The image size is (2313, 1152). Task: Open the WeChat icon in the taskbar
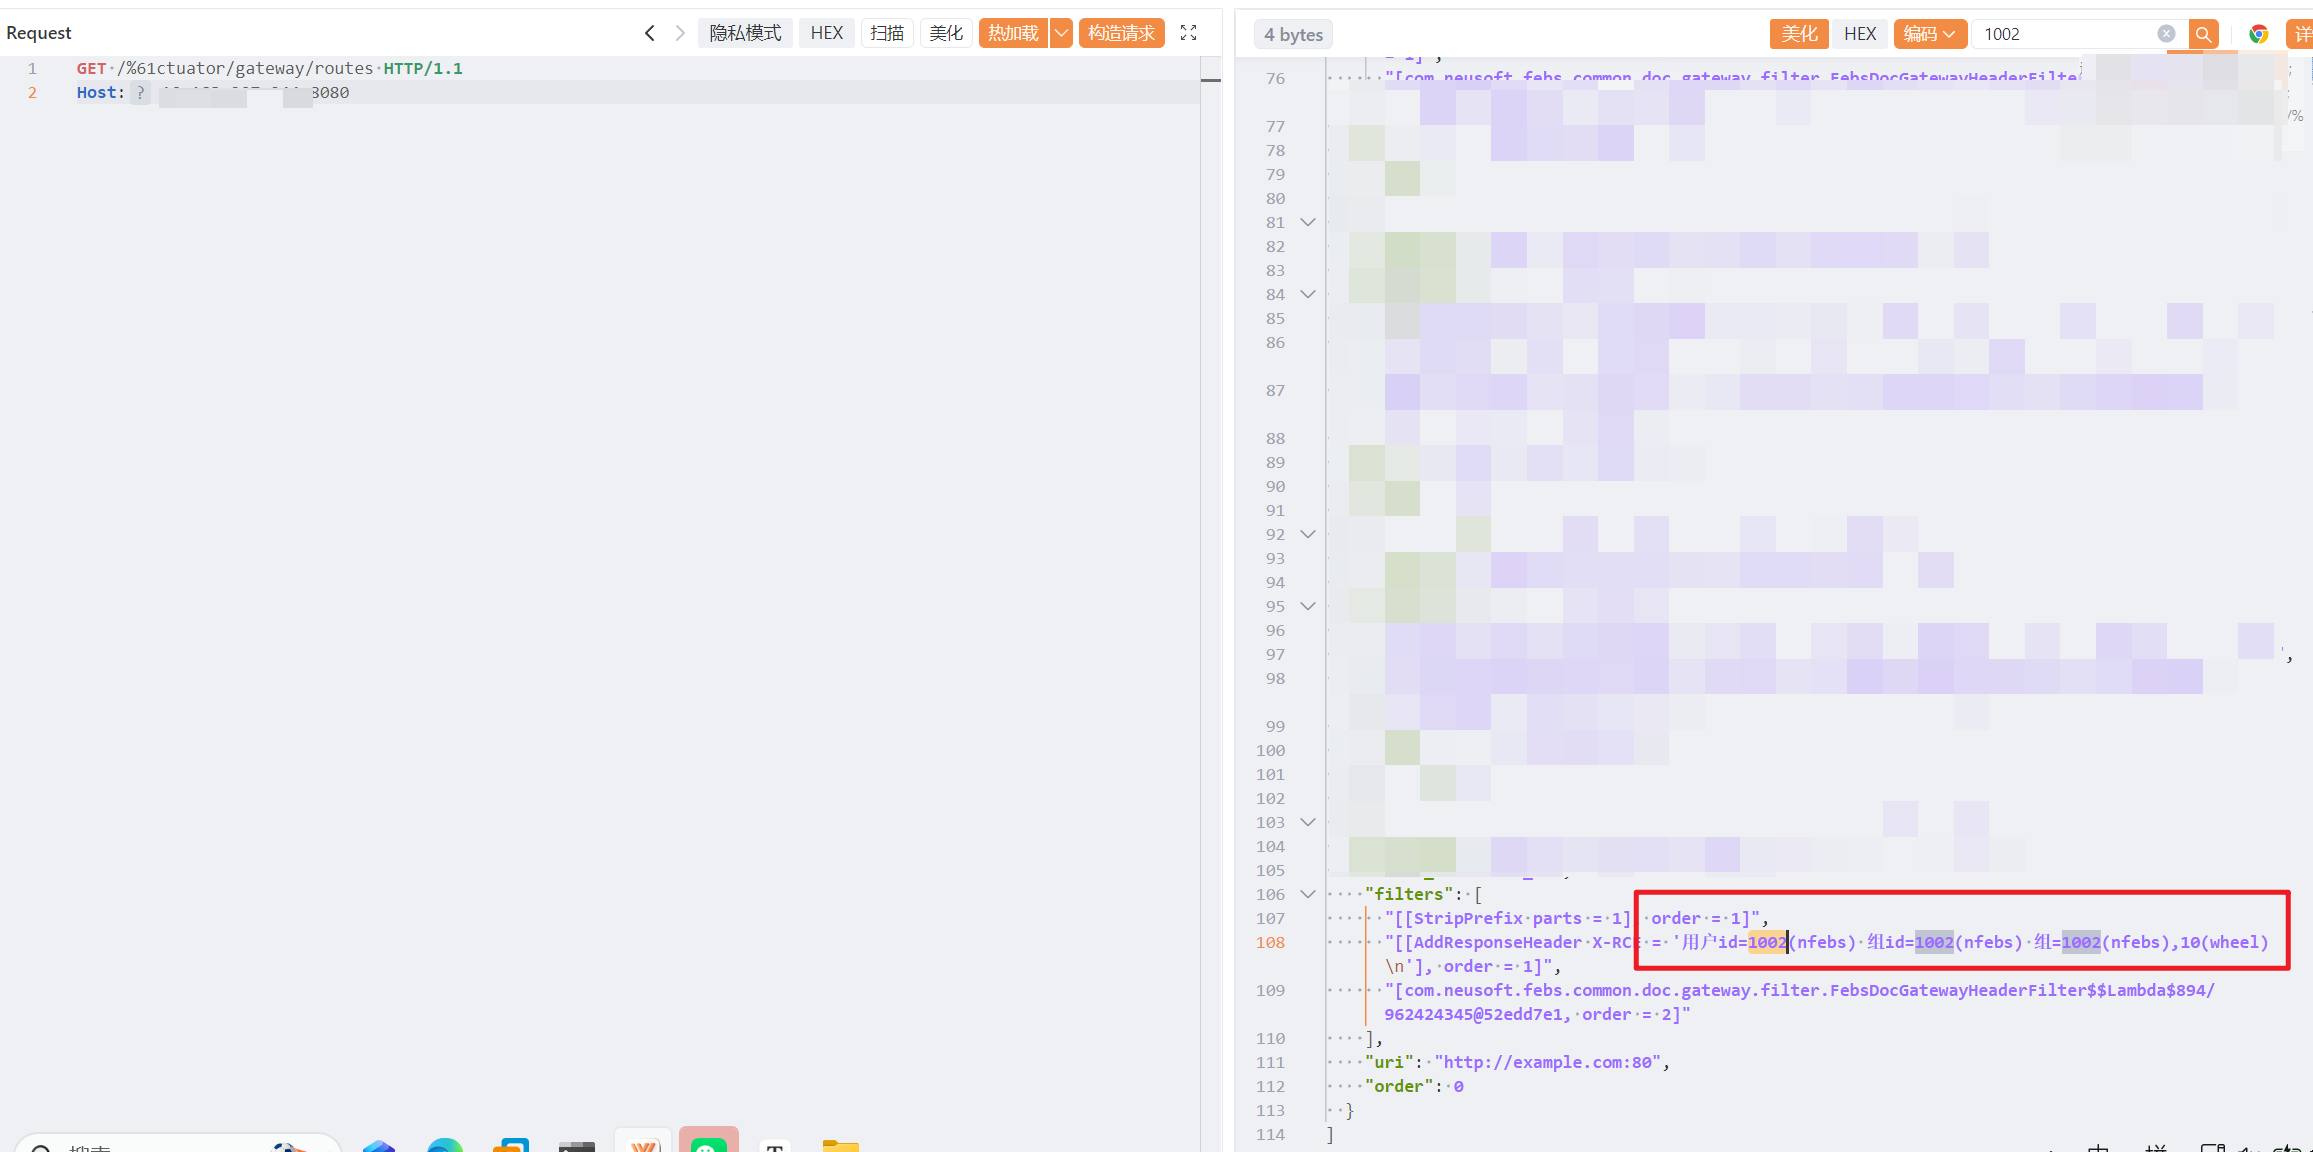tap(709, 1140)
